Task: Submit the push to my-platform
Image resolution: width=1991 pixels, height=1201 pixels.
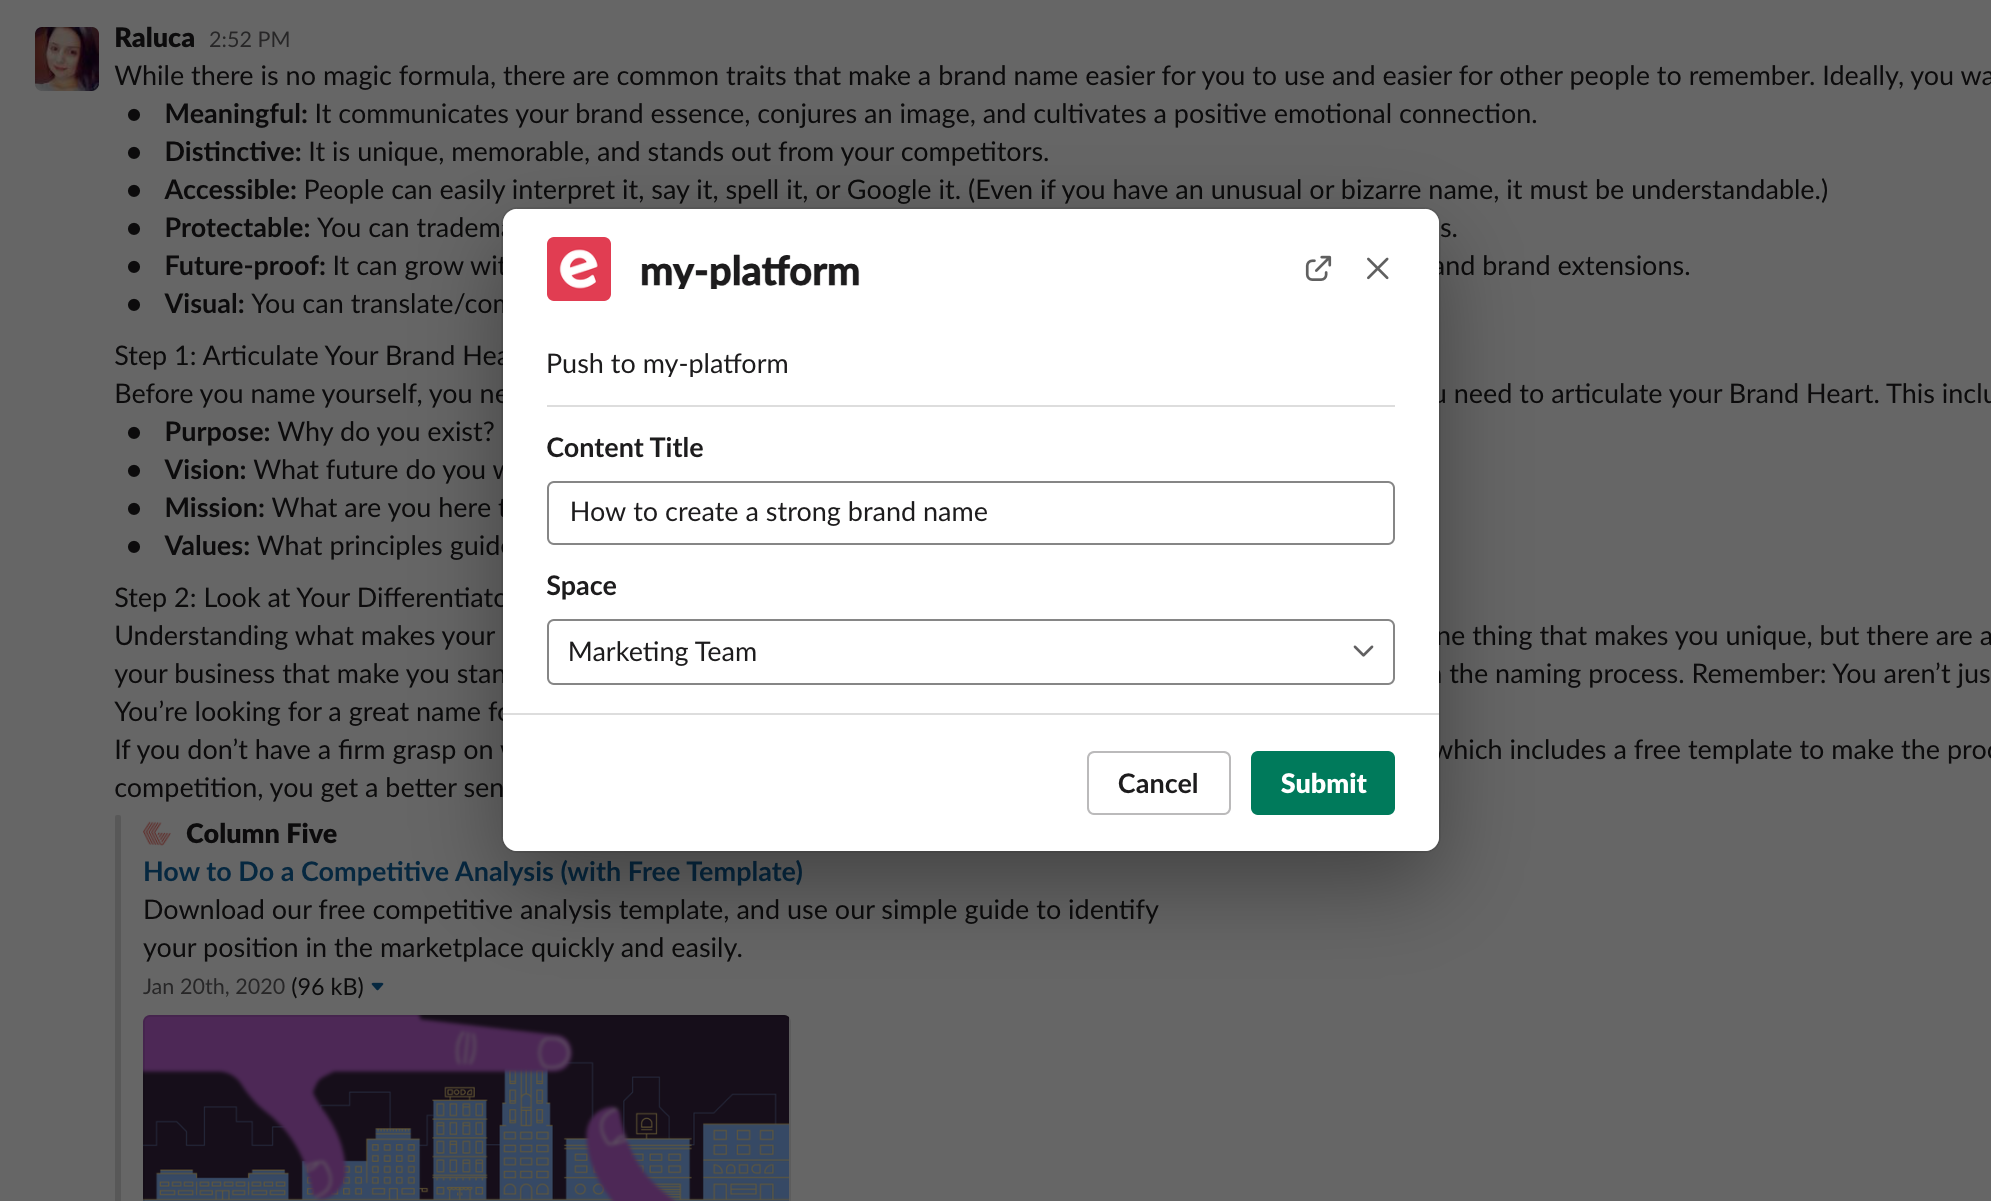Action: [1322, 783]
